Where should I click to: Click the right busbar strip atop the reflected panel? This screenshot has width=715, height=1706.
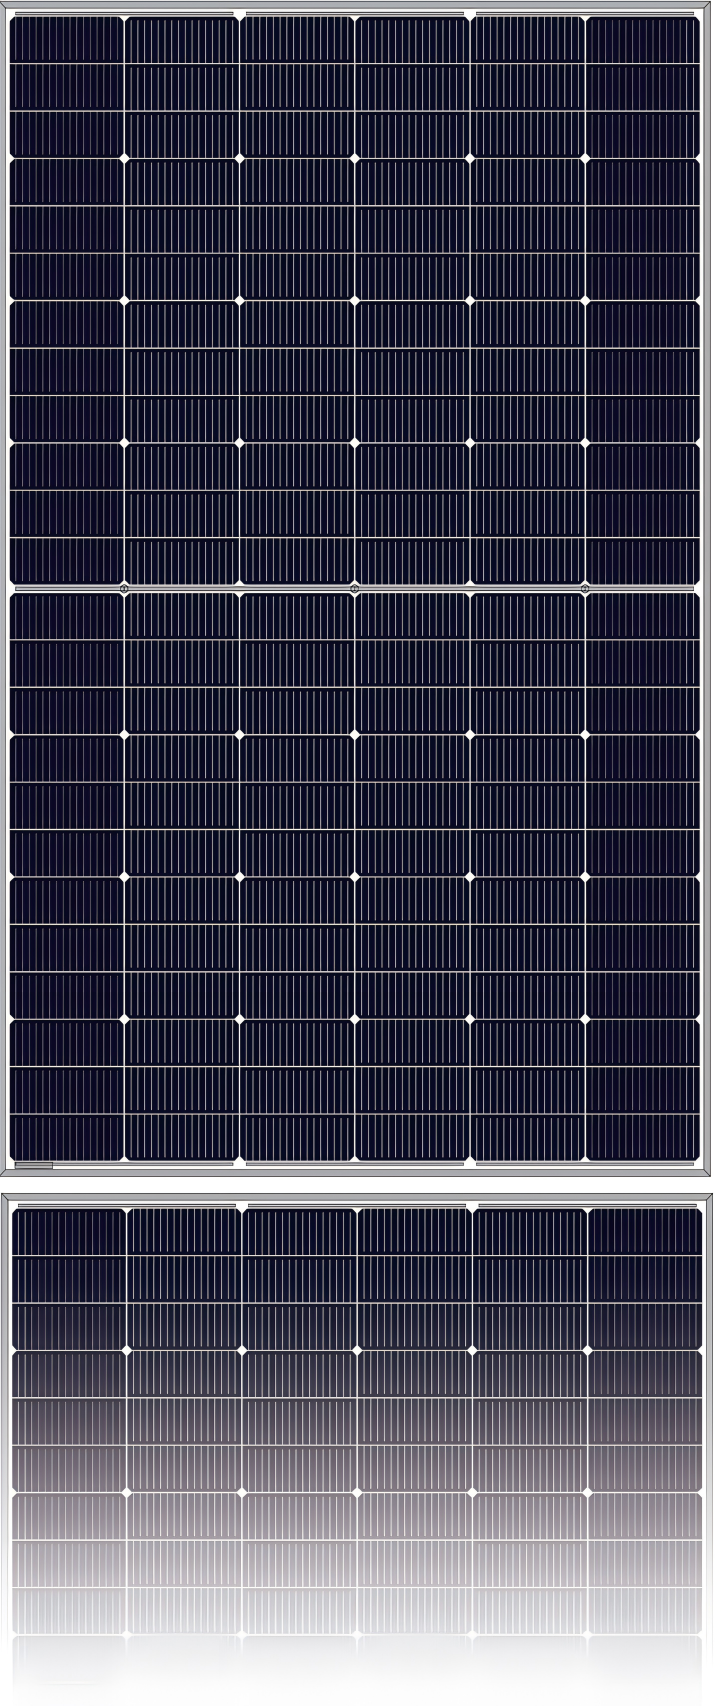pyautogui.click(x=587, y=1206)
